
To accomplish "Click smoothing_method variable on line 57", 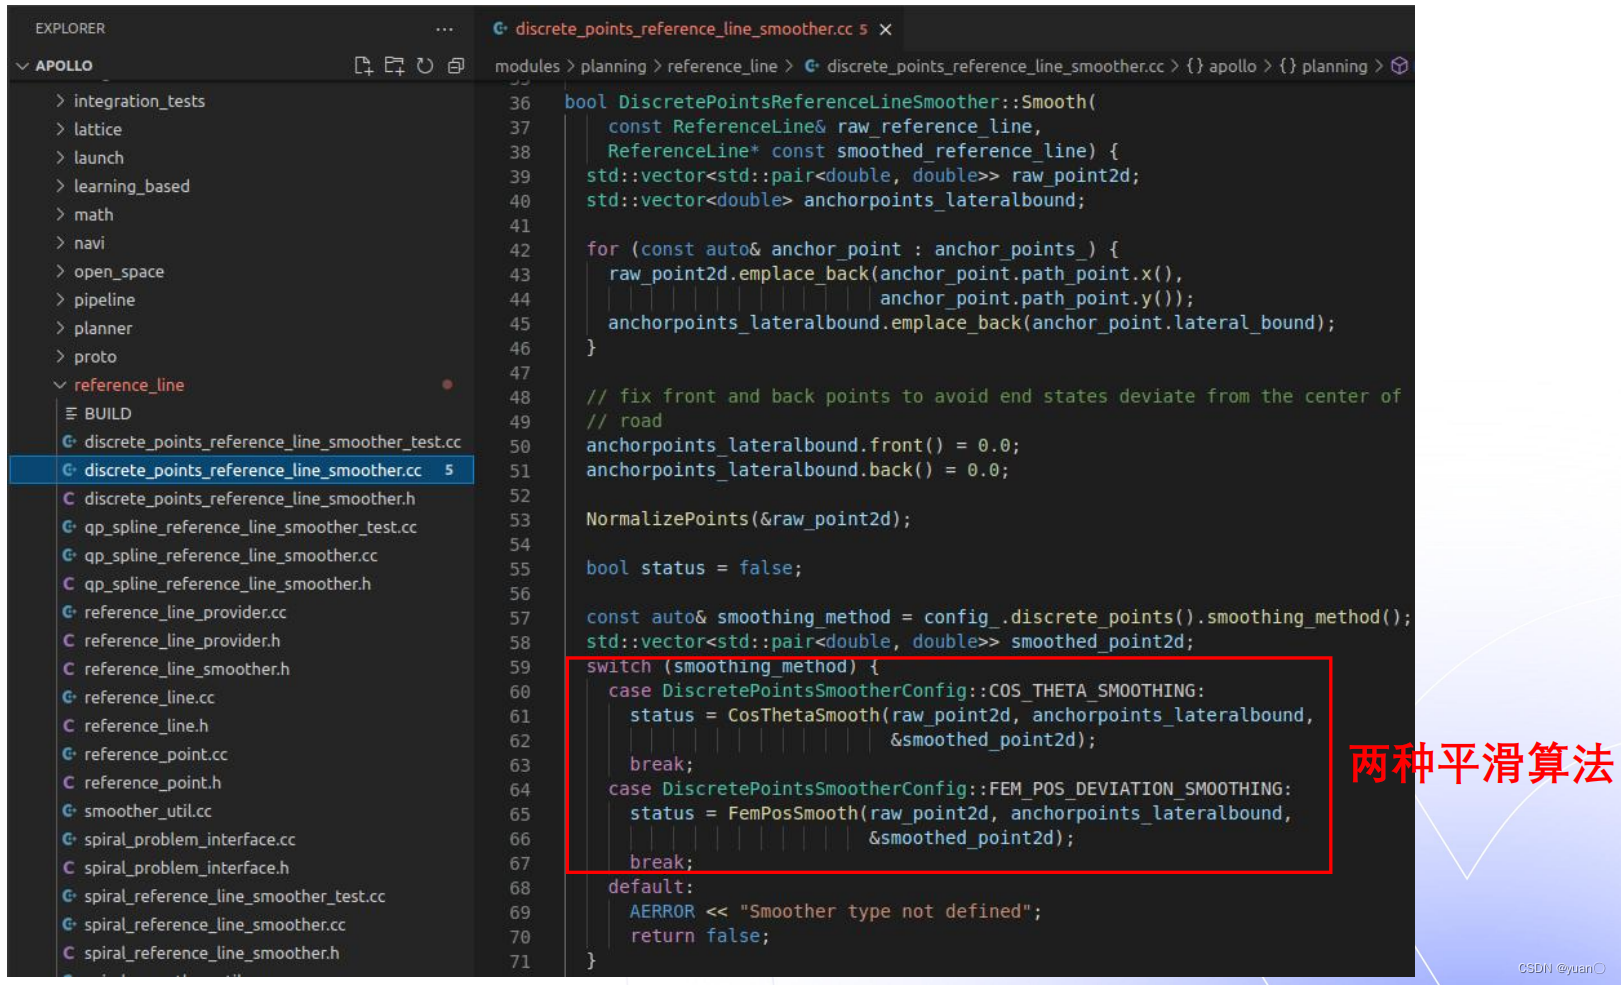I will coord(803,618).
